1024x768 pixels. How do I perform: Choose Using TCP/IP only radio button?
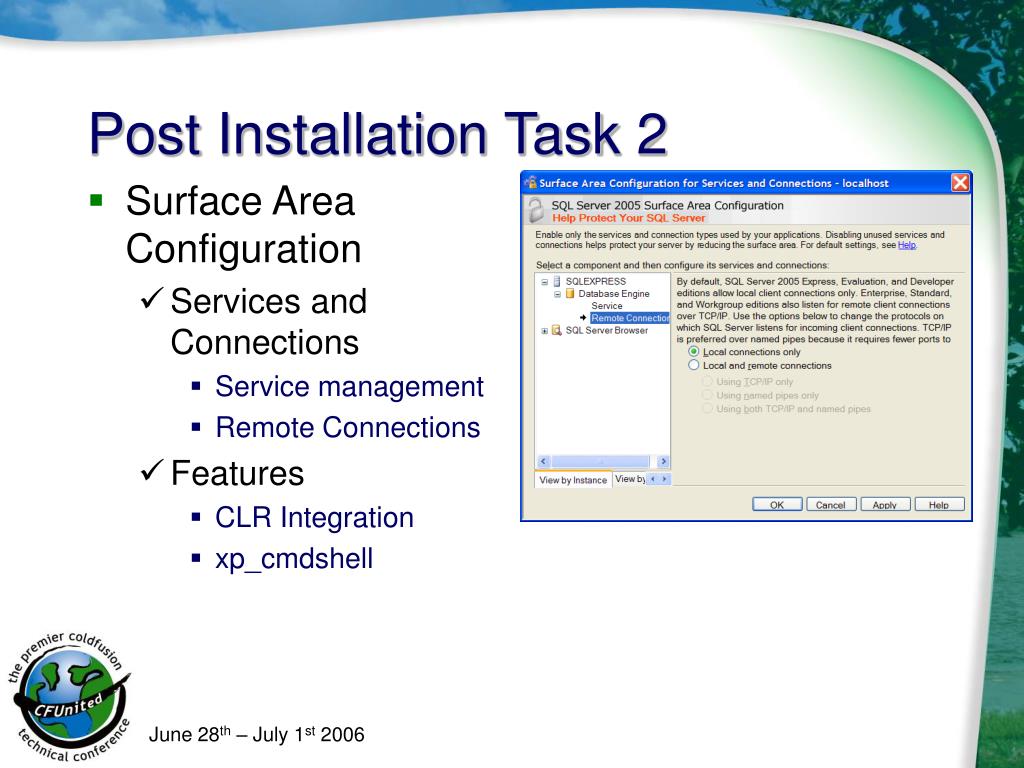[707, 381]
